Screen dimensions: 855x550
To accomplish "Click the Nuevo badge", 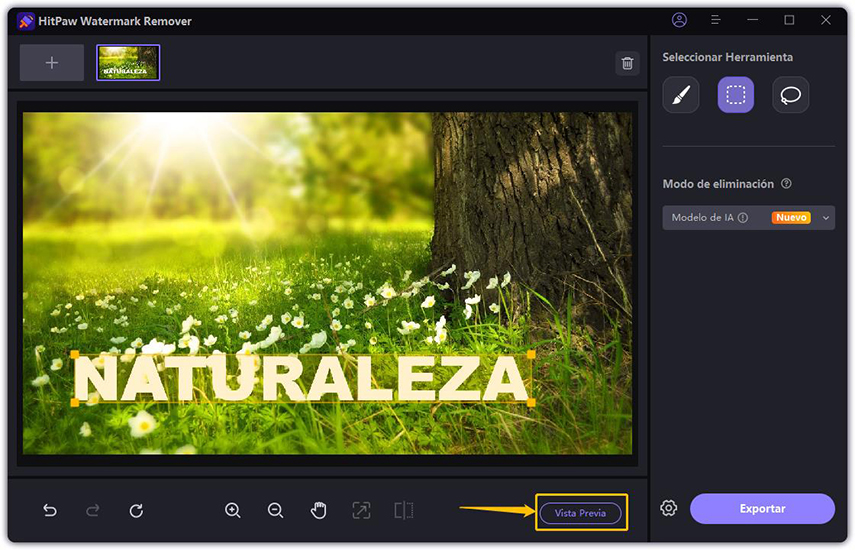I will pyautogui.click(x=791, y=217).
